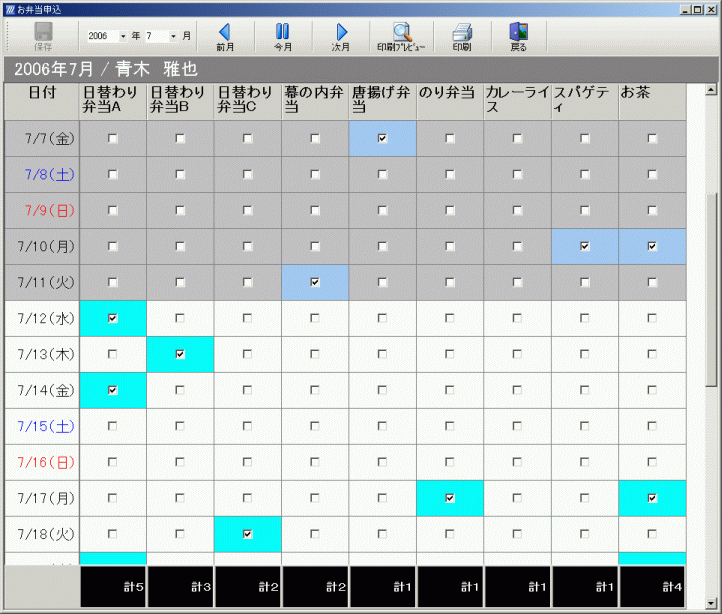Open the month 7 dropdown
The height and width of the screenshot is (614, 722).
(174, 36)
